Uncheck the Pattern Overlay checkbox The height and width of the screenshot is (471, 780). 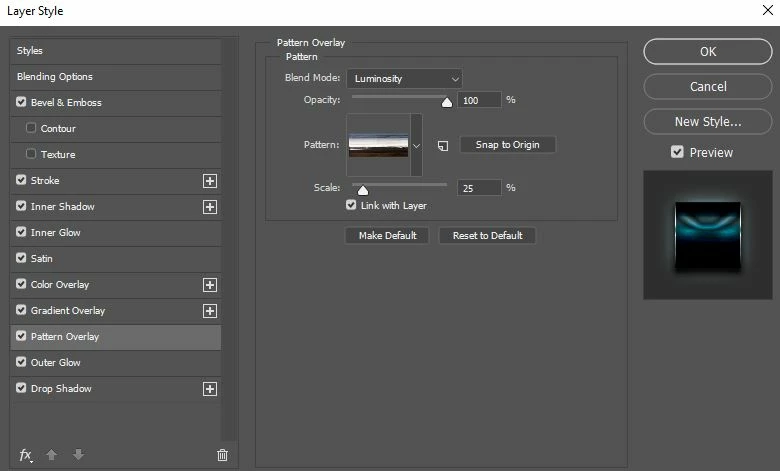(x=21, y=336)
